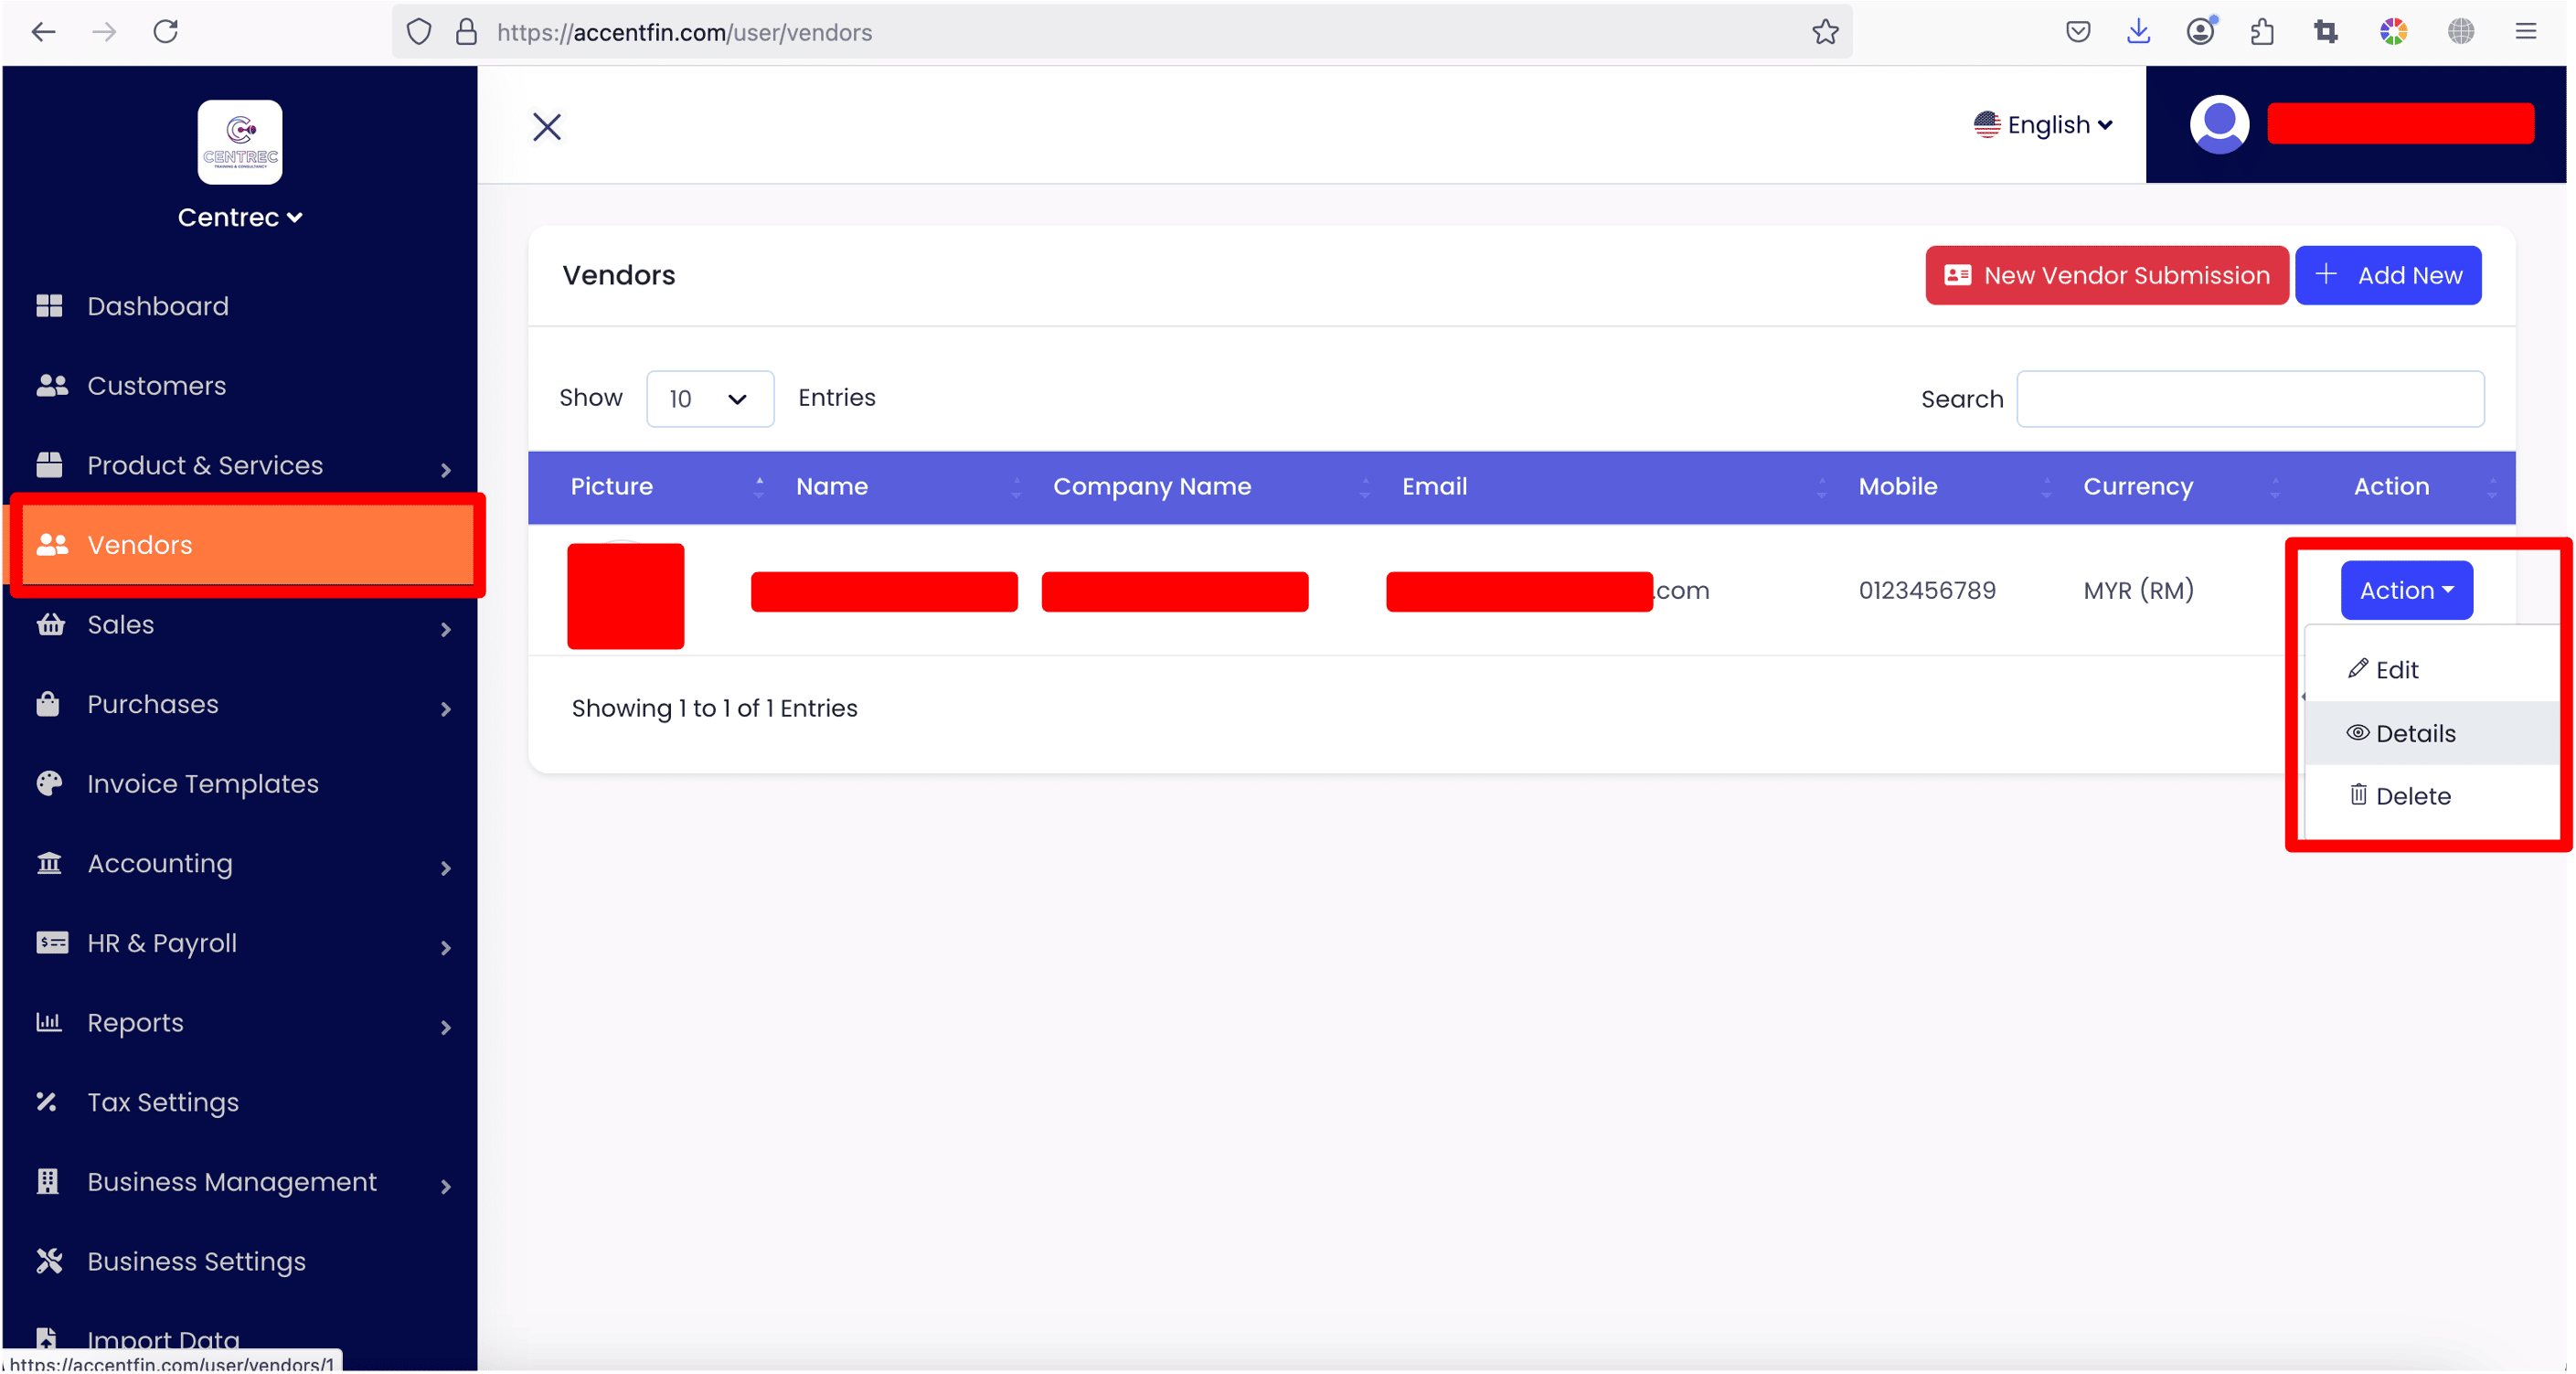
Task: Close sidebar with the X icon
Action: tap(547, 127)
